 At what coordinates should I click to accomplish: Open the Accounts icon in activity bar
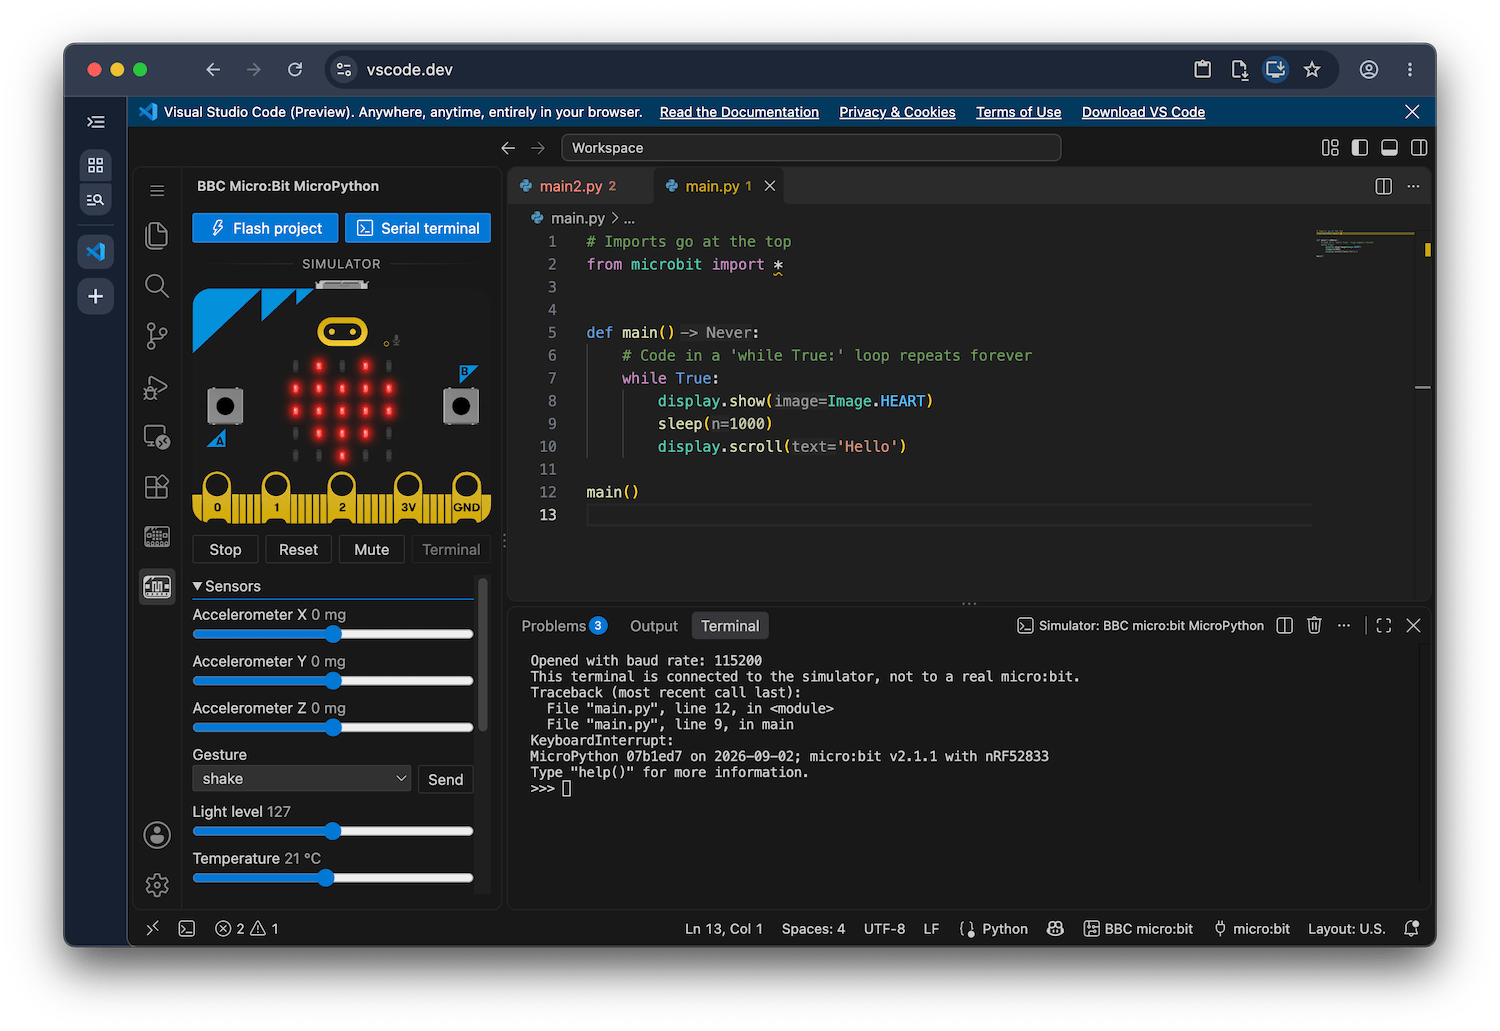point(157,835)
